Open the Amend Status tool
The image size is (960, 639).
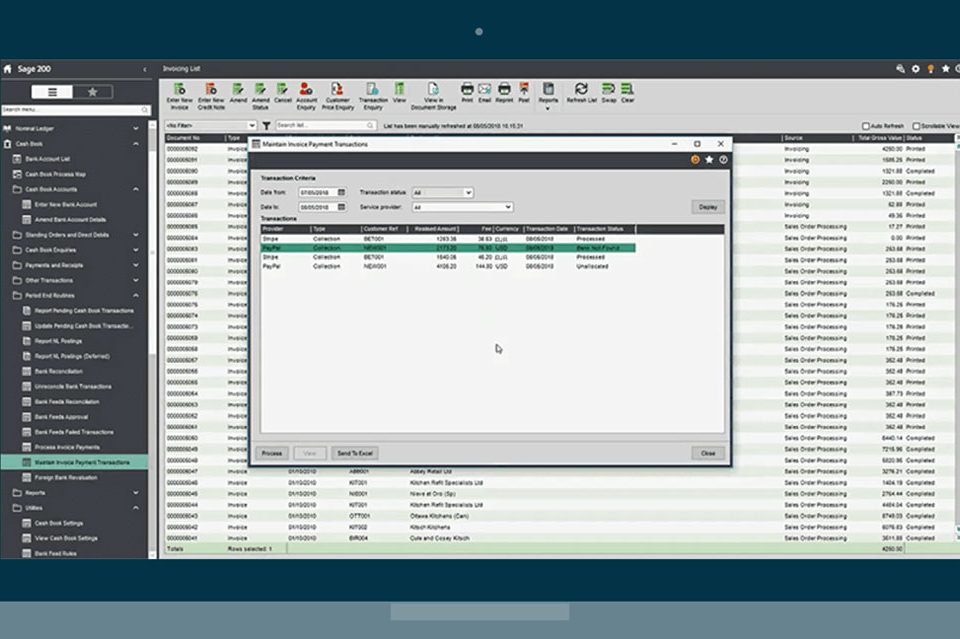coord(260,96)
